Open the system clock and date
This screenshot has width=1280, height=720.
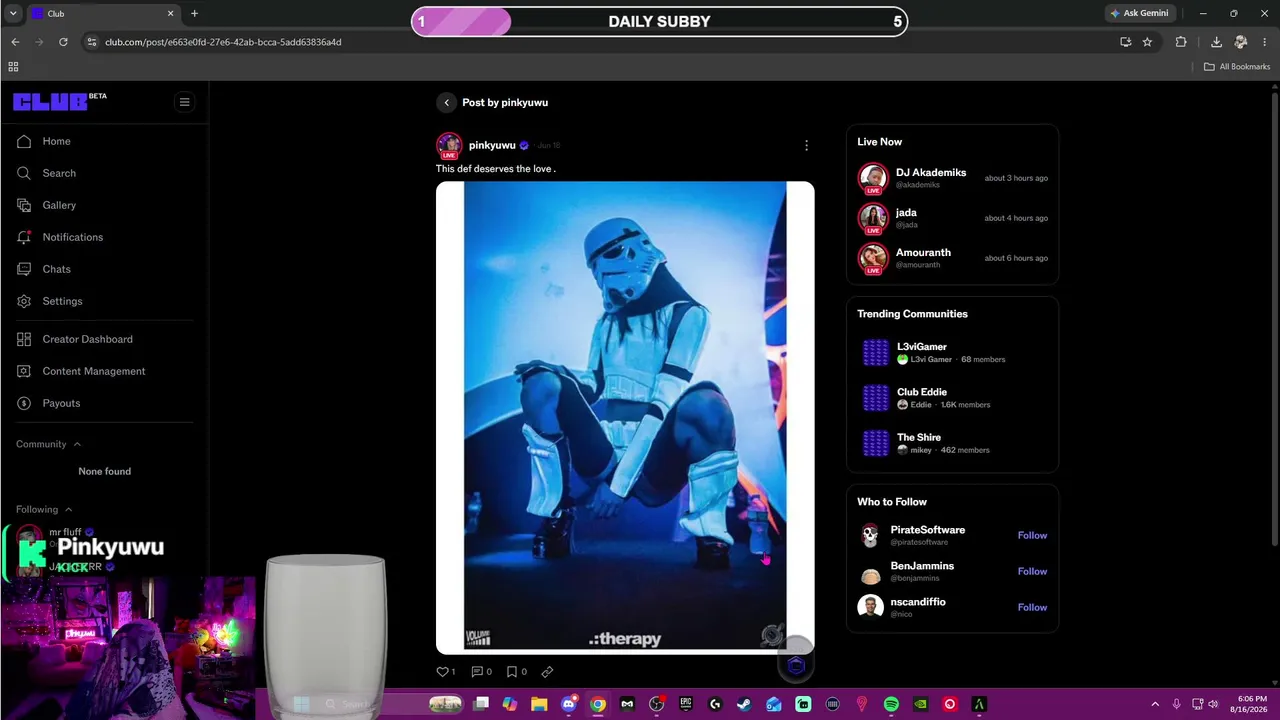click(1251, 704)
